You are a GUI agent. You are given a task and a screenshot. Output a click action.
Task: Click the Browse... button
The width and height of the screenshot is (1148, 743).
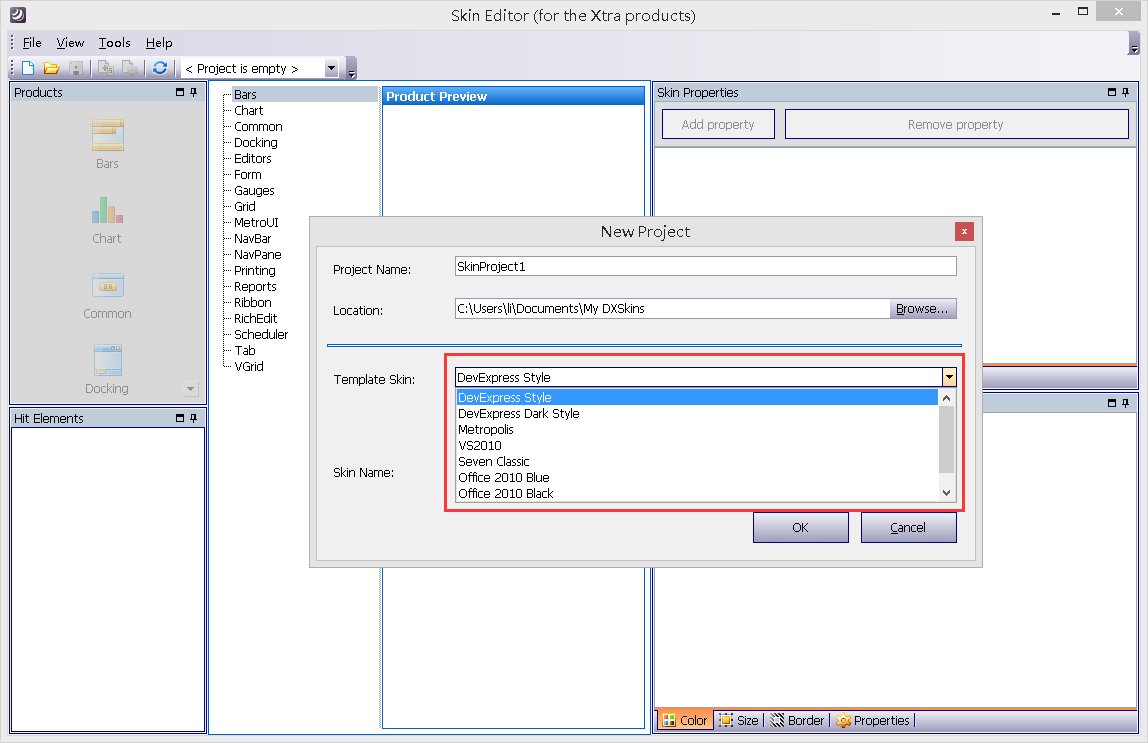[x=922, y=309]
